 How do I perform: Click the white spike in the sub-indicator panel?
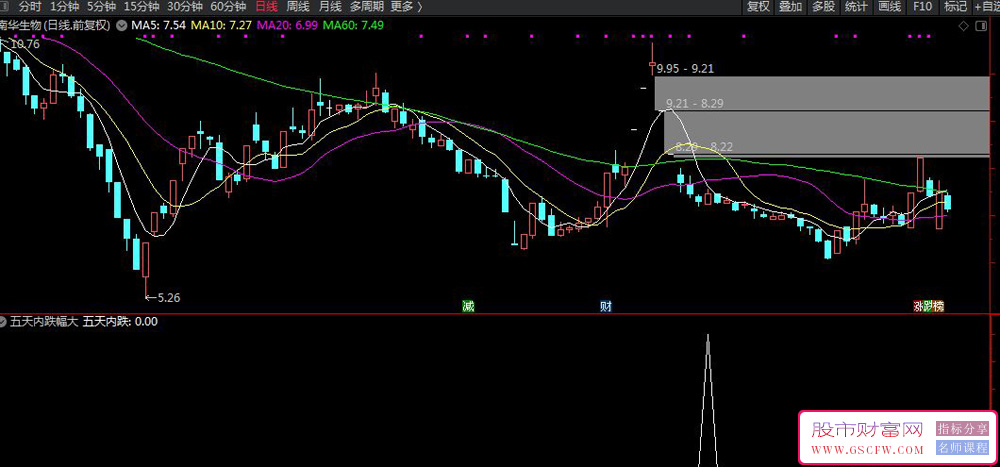point(708,400)
